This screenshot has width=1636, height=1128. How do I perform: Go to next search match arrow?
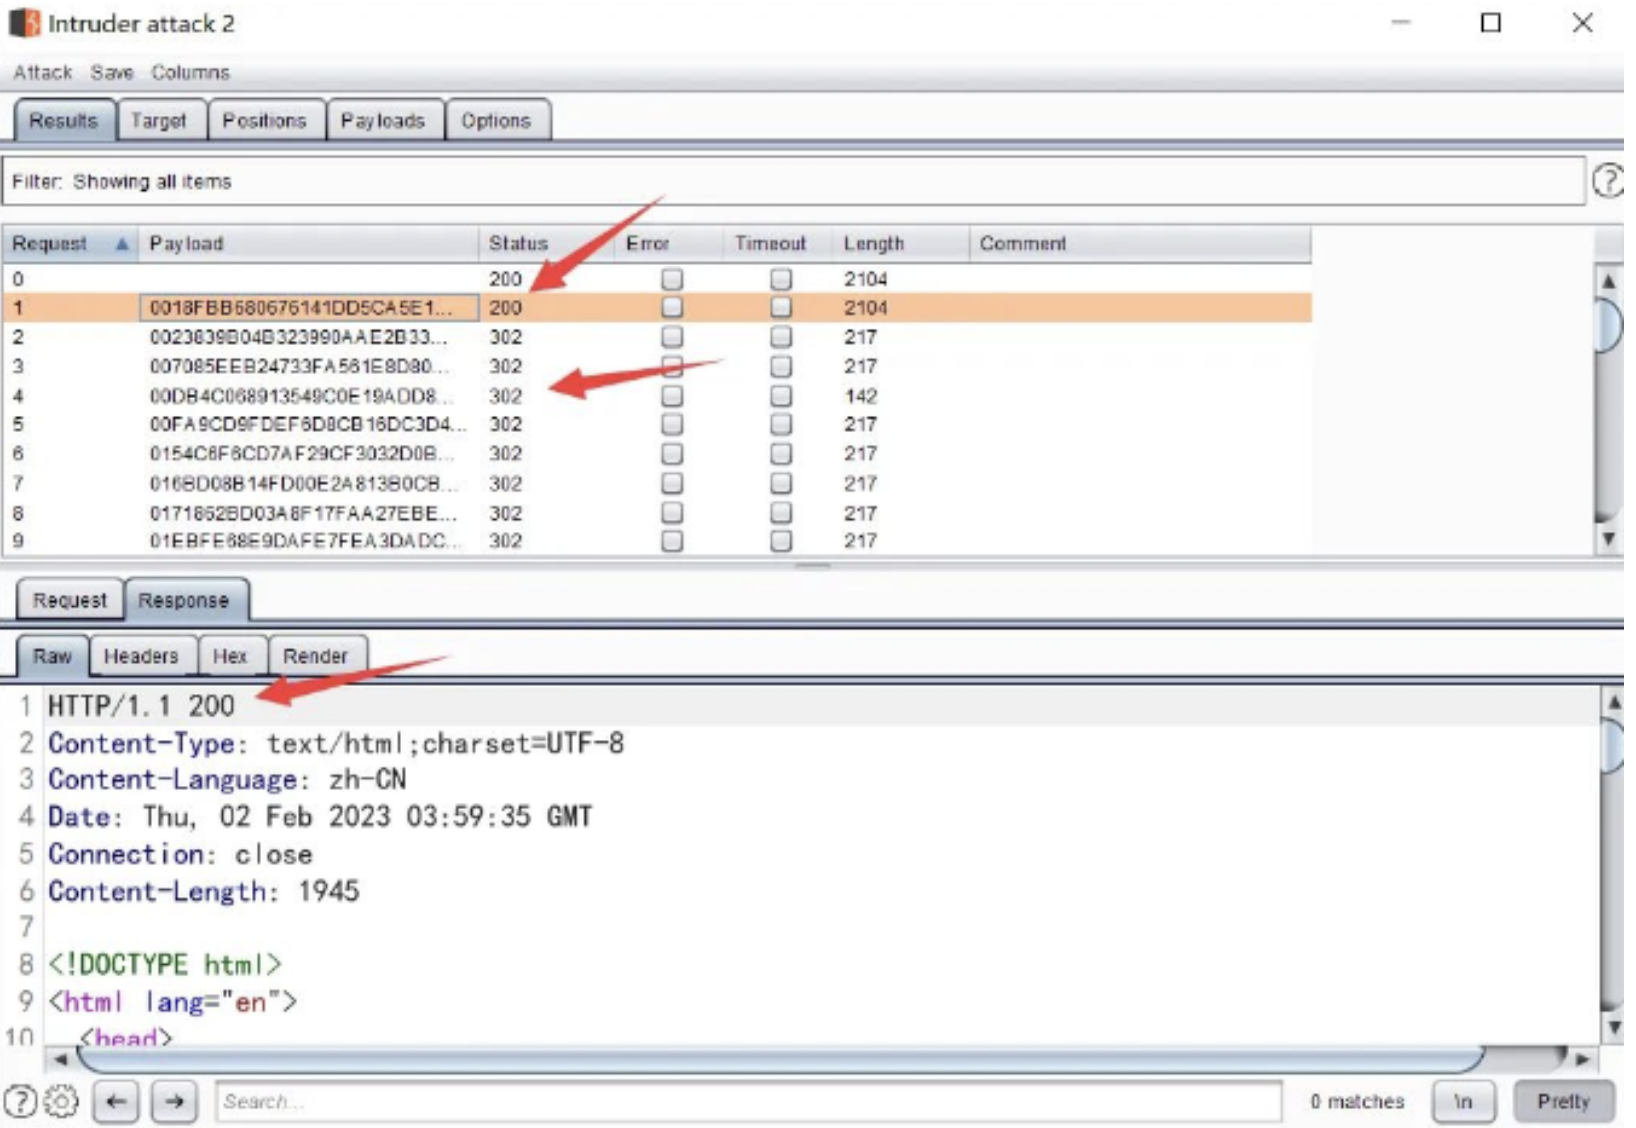click(x=174, y=1101)
